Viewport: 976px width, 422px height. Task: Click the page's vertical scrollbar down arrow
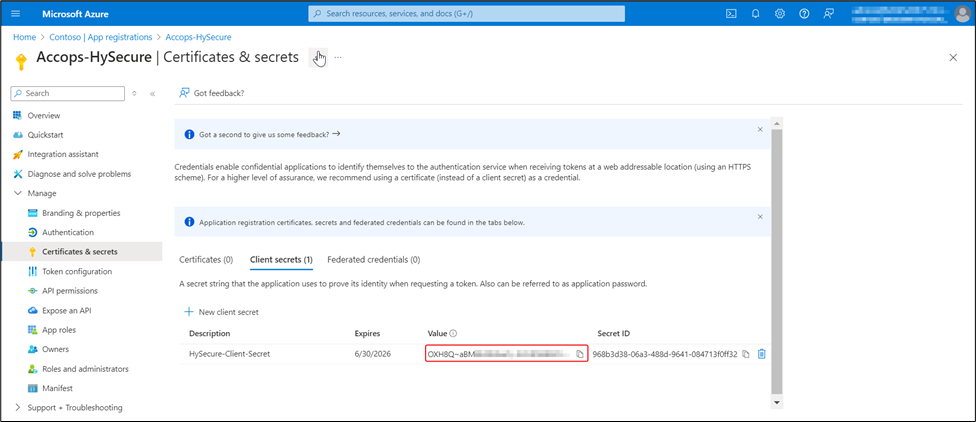coord(778,401)
